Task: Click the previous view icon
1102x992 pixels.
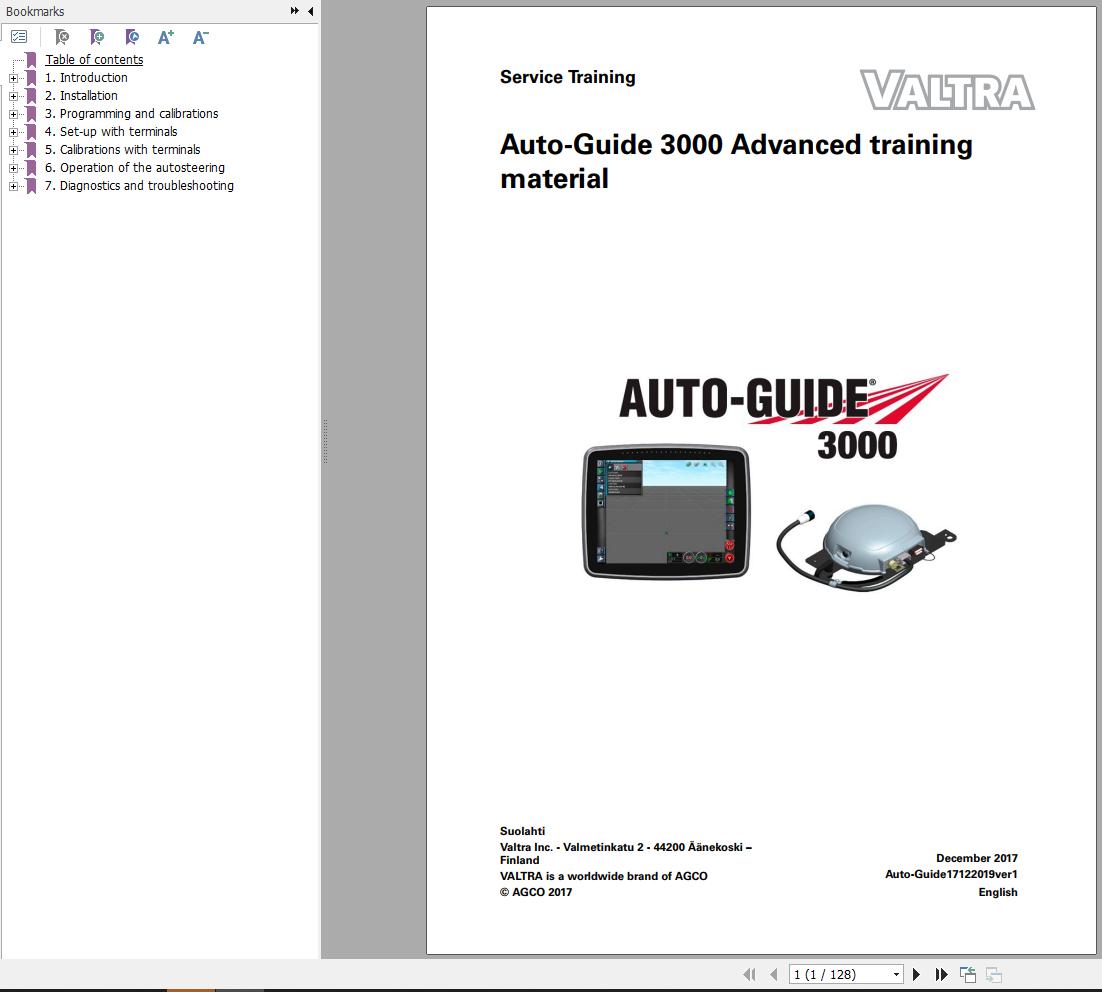Action: 968,974
